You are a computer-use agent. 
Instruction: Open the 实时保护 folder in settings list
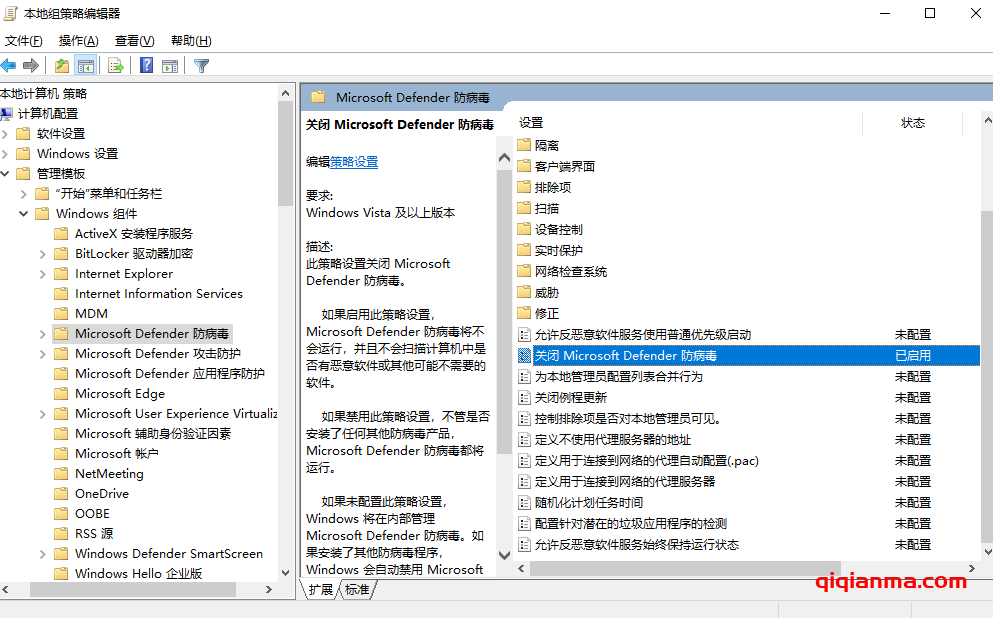click(558, 251)
